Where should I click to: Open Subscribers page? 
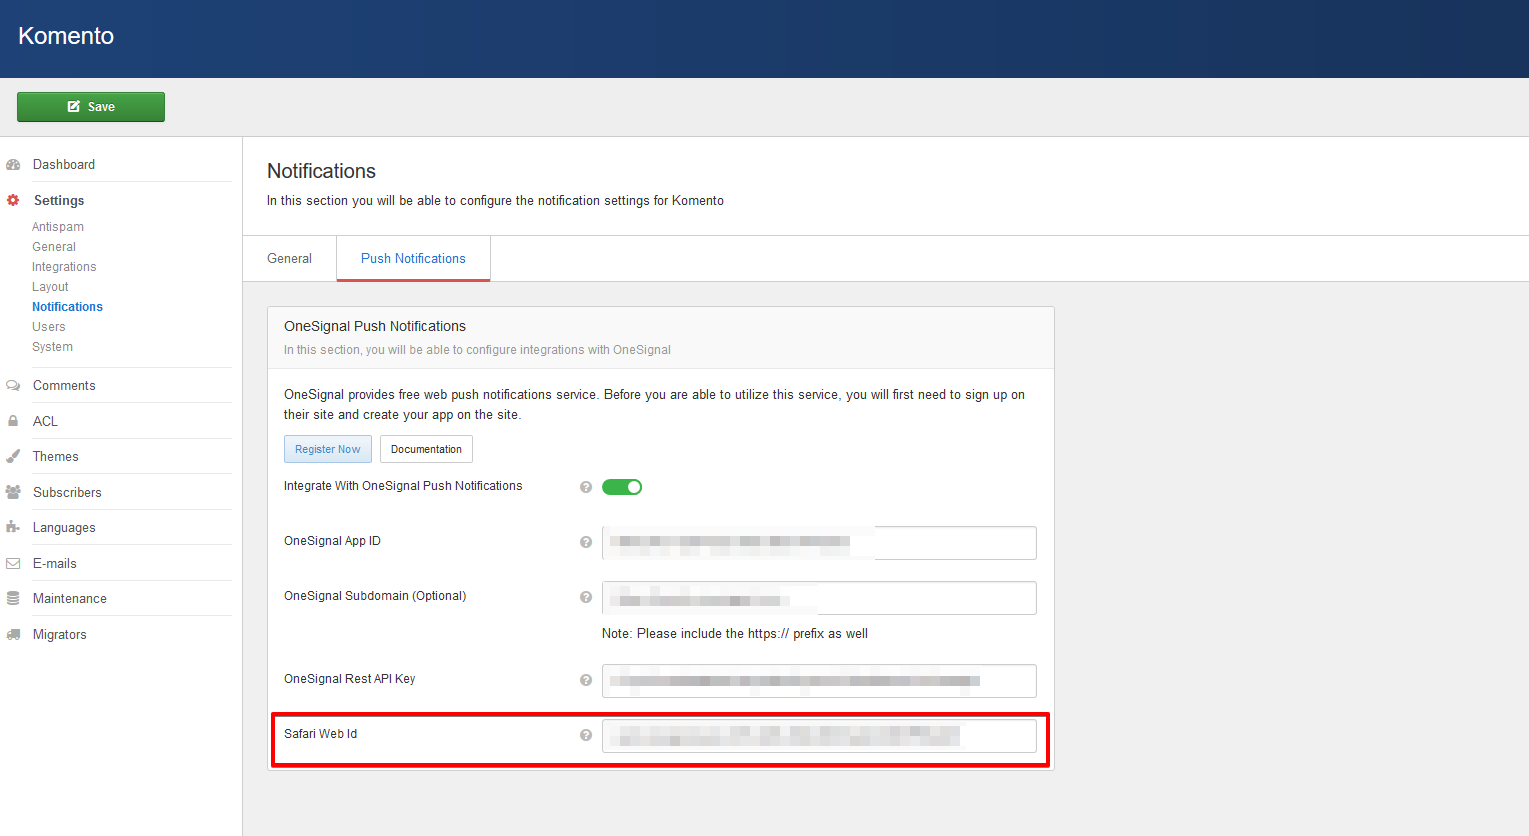tap(67, 493)
